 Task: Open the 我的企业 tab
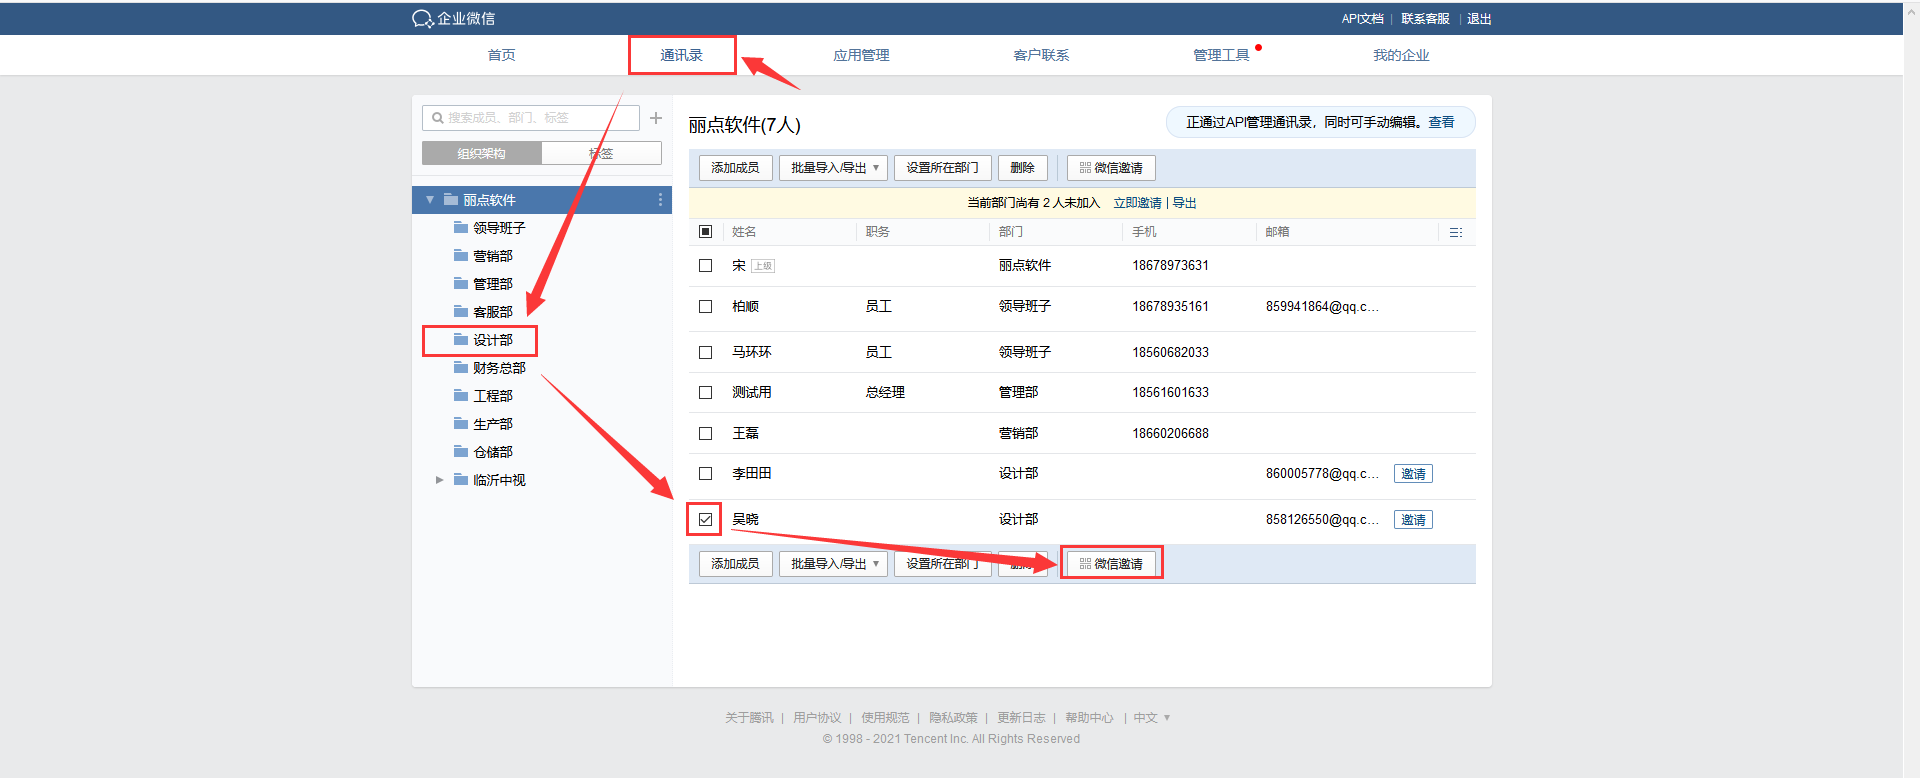point(1401,55)
